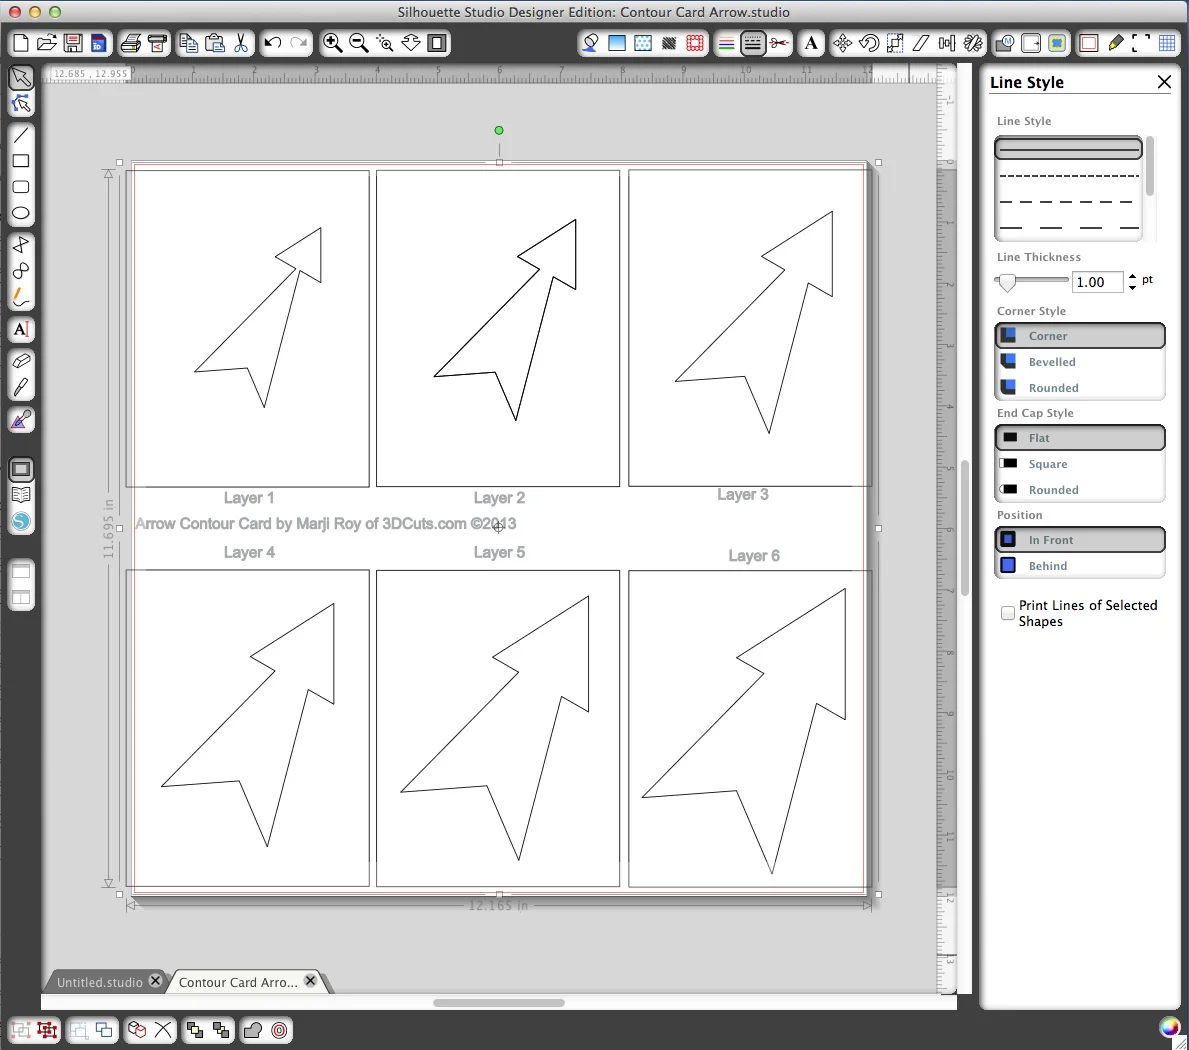Select the Rounded Rectangle tool
The height and width of the screenshot is (1050, 1189).
(x=20, y=187)
